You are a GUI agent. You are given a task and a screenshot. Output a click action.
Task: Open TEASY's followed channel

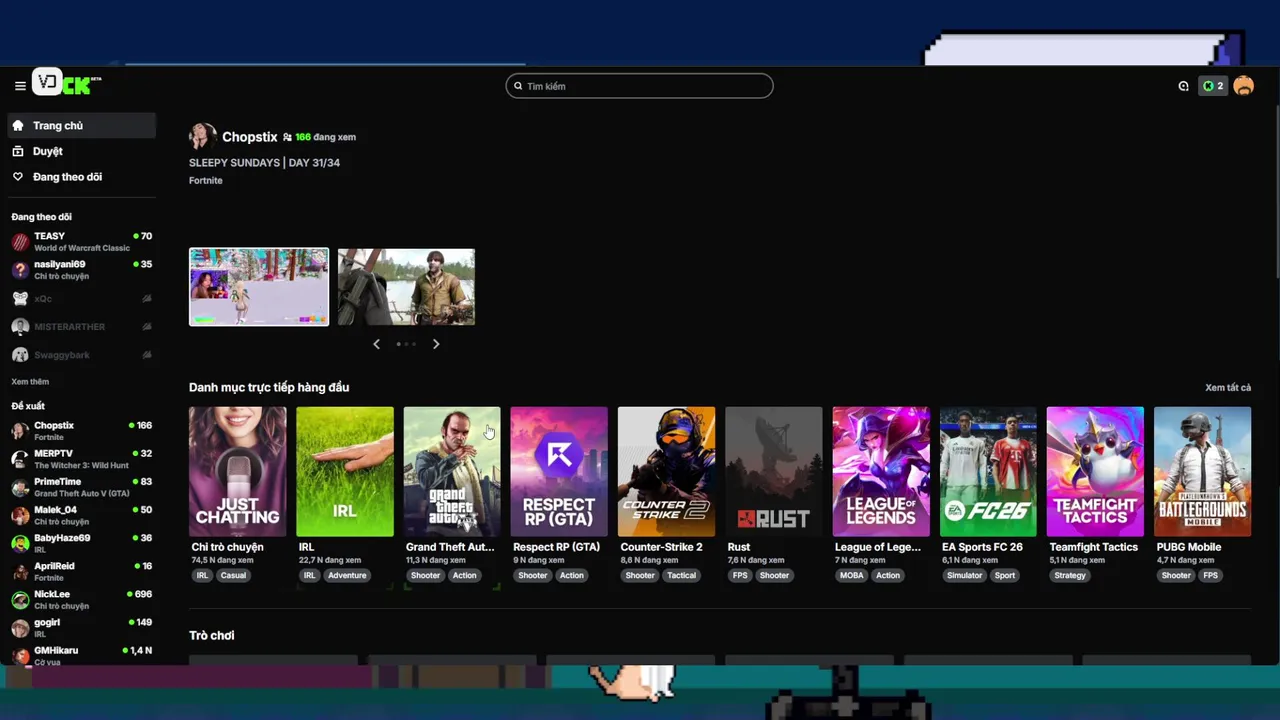(x=81, y=242)
